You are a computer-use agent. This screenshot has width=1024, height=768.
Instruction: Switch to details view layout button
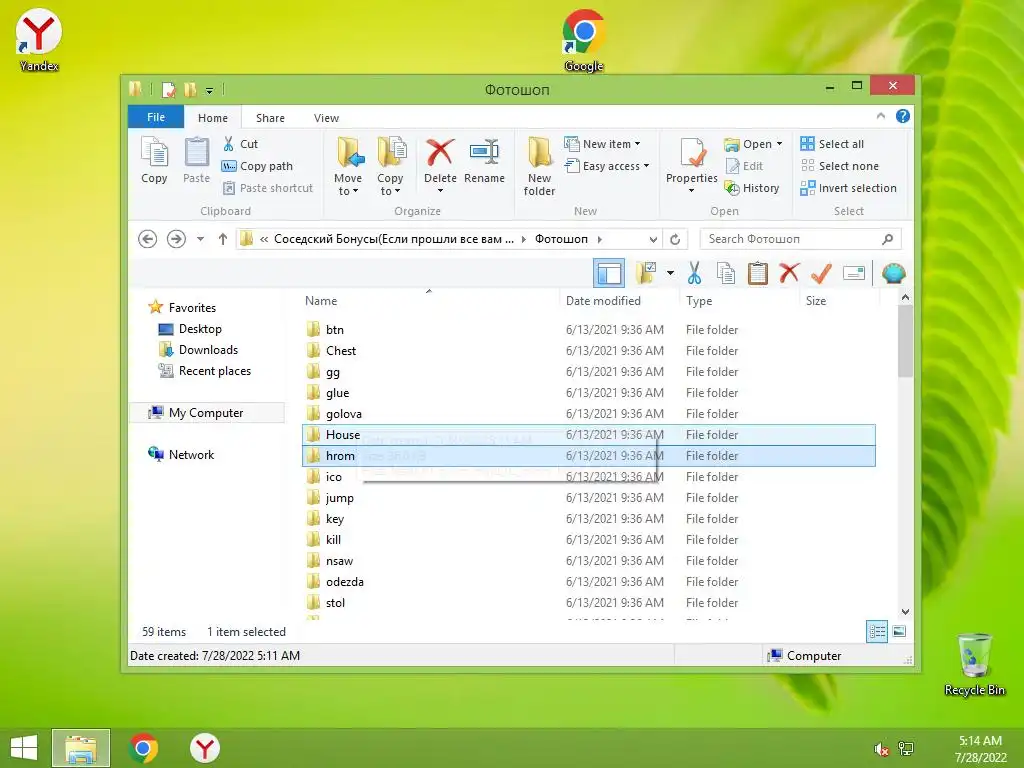pos(877,632)
